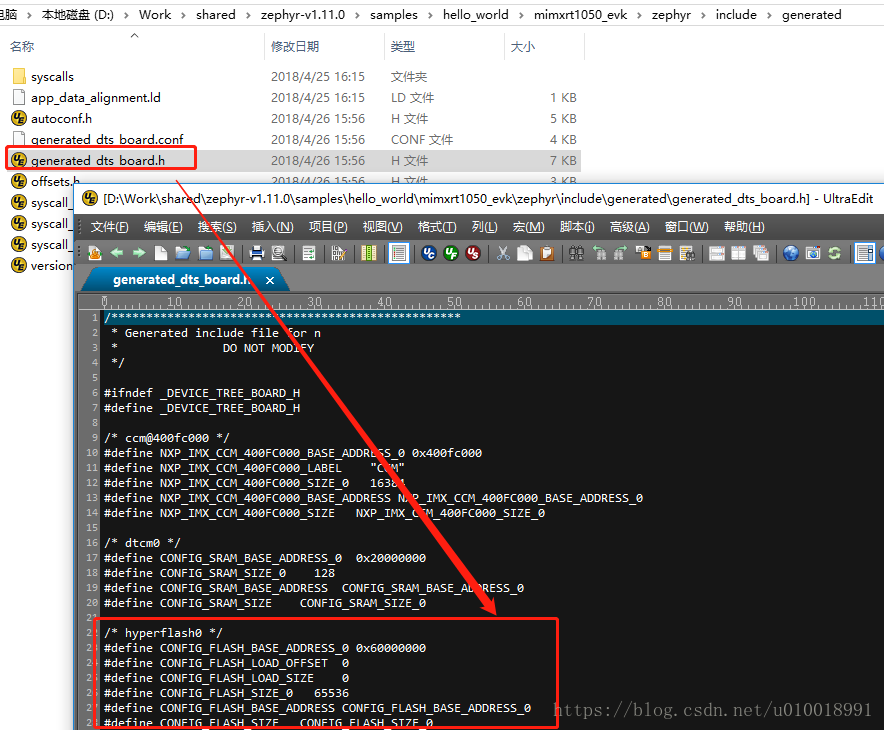Image resolution: width=884 pixels, height=730 pixels.
Task: Click the Cut scissors icon
Action: (x=503, y=253)
